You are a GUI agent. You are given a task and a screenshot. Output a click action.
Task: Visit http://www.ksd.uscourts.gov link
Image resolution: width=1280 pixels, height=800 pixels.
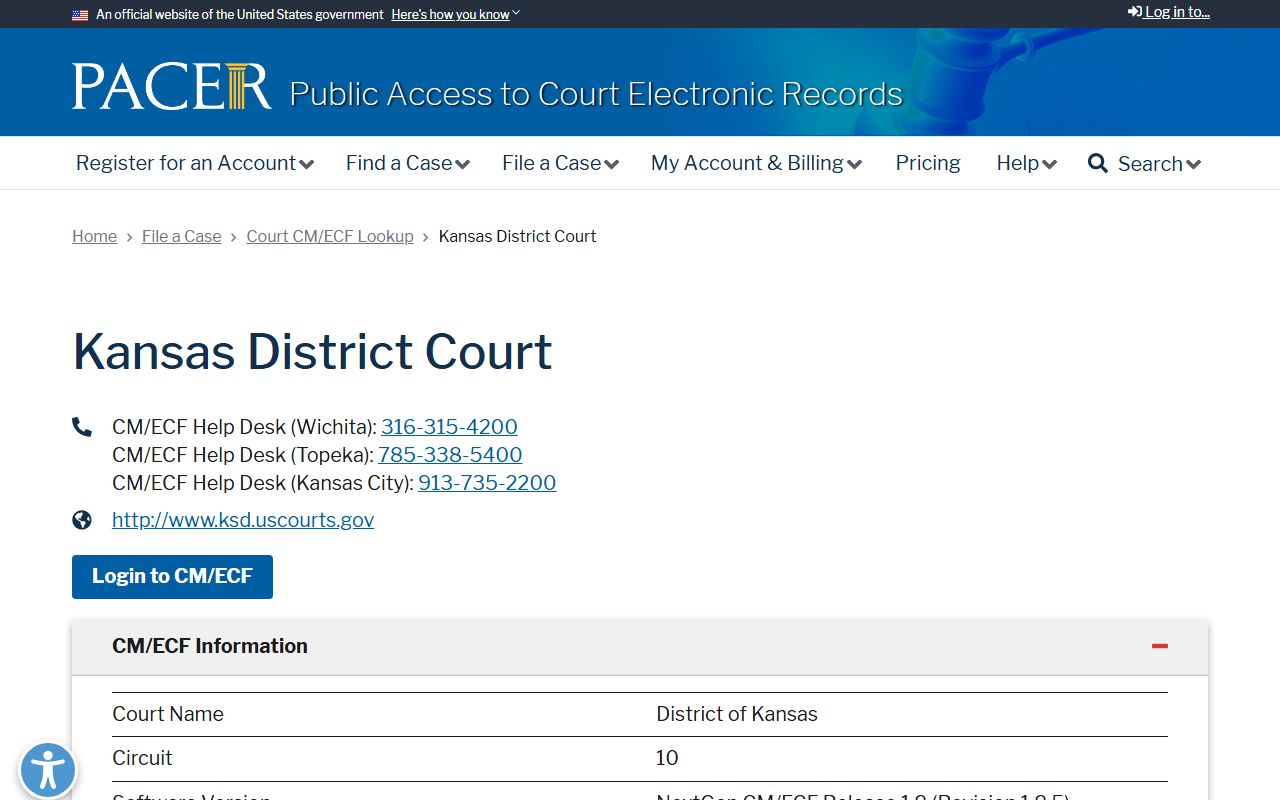243,520
